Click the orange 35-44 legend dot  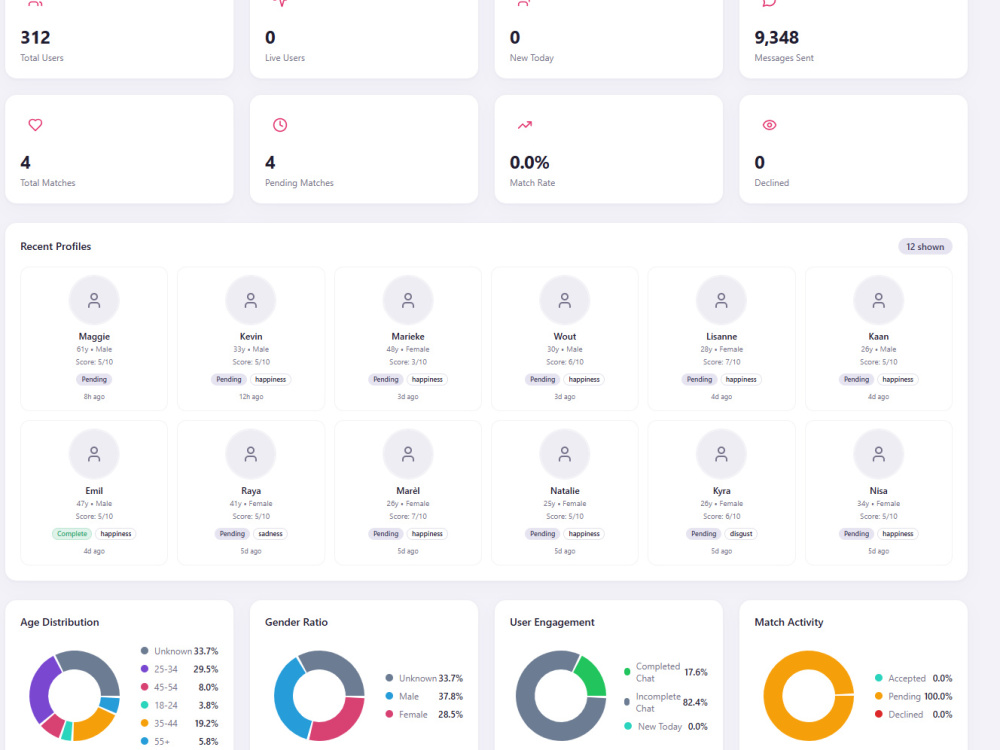144,723
